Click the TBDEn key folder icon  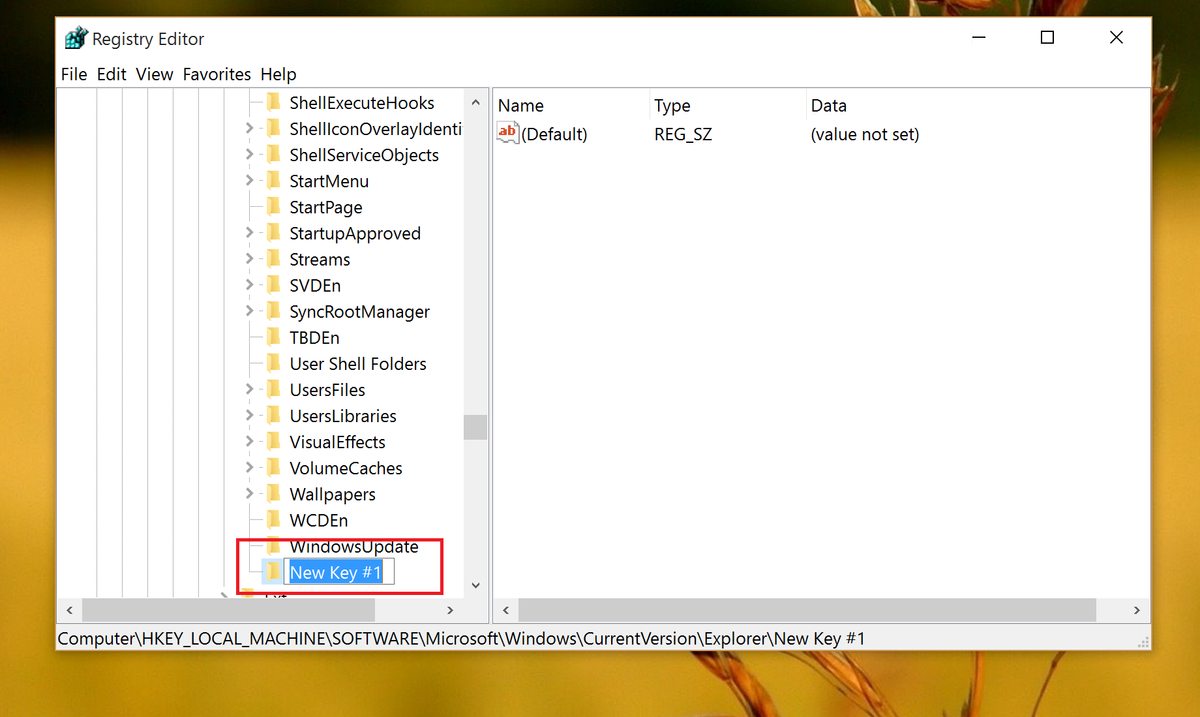274,337
